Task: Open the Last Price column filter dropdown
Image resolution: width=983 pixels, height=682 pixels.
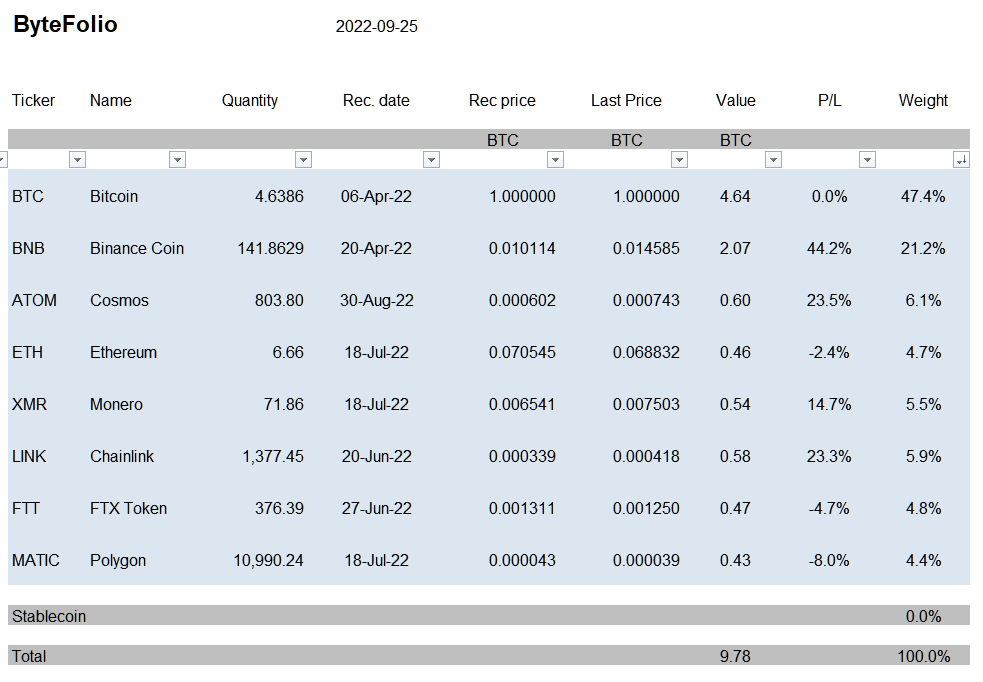Action: click(x=680, y=160)
